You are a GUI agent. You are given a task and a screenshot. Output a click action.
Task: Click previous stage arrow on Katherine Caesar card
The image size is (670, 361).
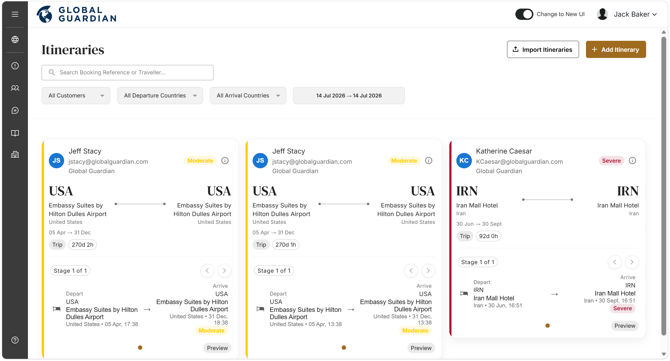coord(615,262)
